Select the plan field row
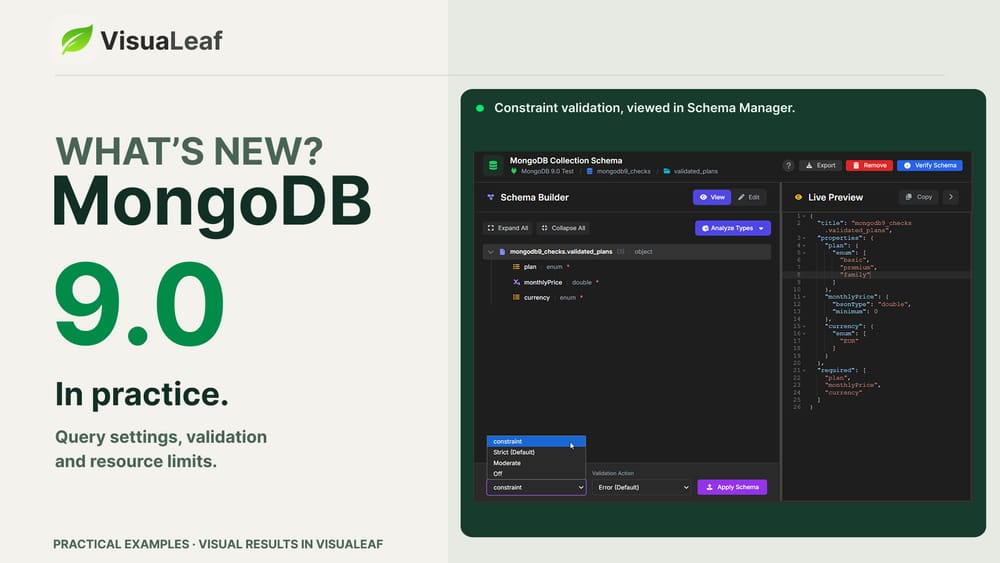The width and height of the screenshot is (1000, 563). (x=627, y=267)
